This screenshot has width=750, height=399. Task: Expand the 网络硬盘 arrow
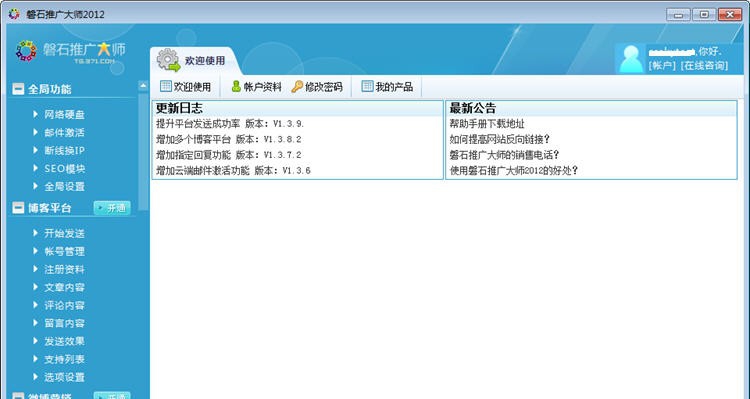point(35,114)
